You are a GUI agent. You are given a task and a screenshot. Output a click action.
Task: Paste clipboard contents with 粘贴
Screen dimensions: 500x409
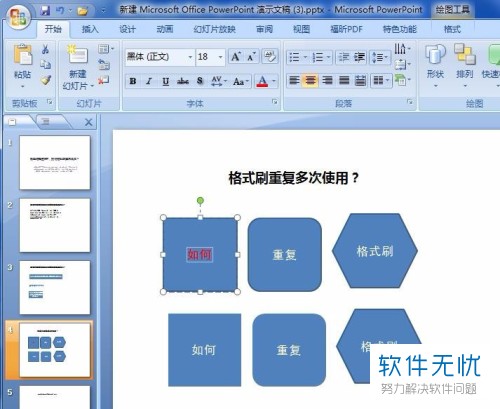coord(23,65)
